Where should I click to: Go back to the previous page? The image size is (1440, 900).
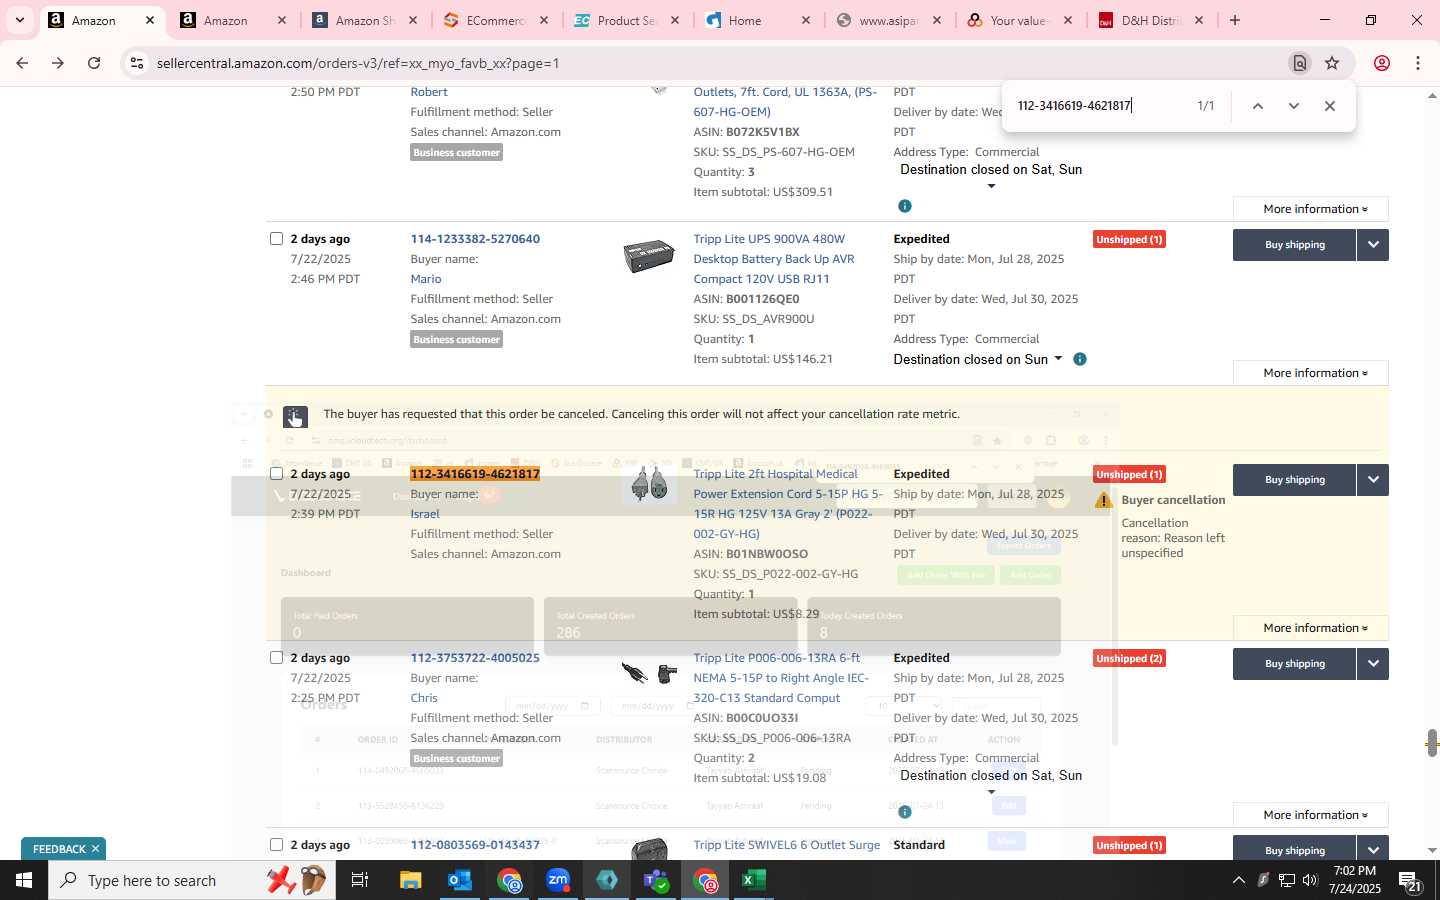22,63
